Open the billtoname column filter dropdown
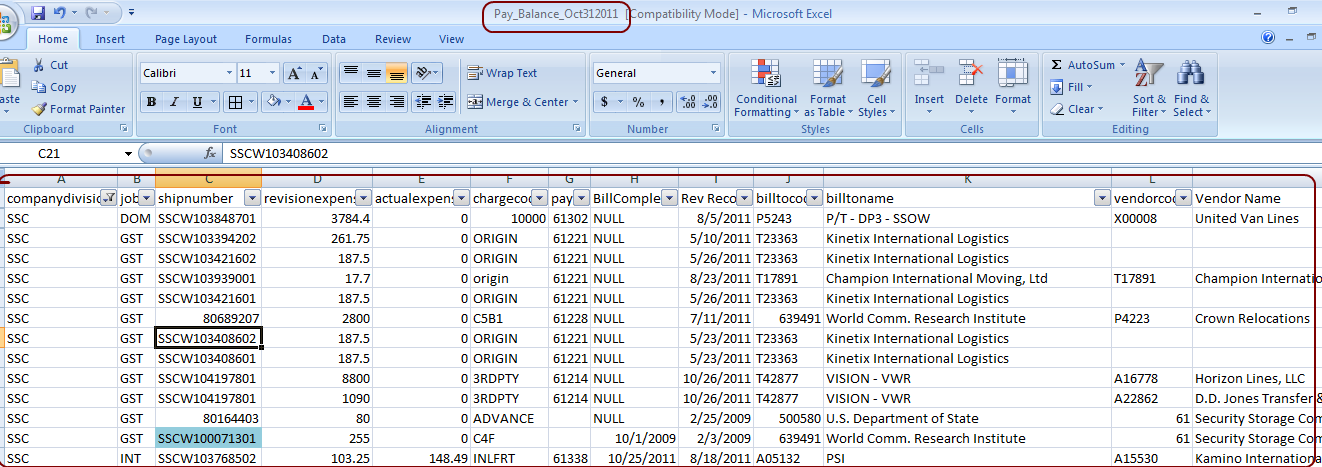Viewport: 1322px width, 467px height. [x=1102, y=198]
